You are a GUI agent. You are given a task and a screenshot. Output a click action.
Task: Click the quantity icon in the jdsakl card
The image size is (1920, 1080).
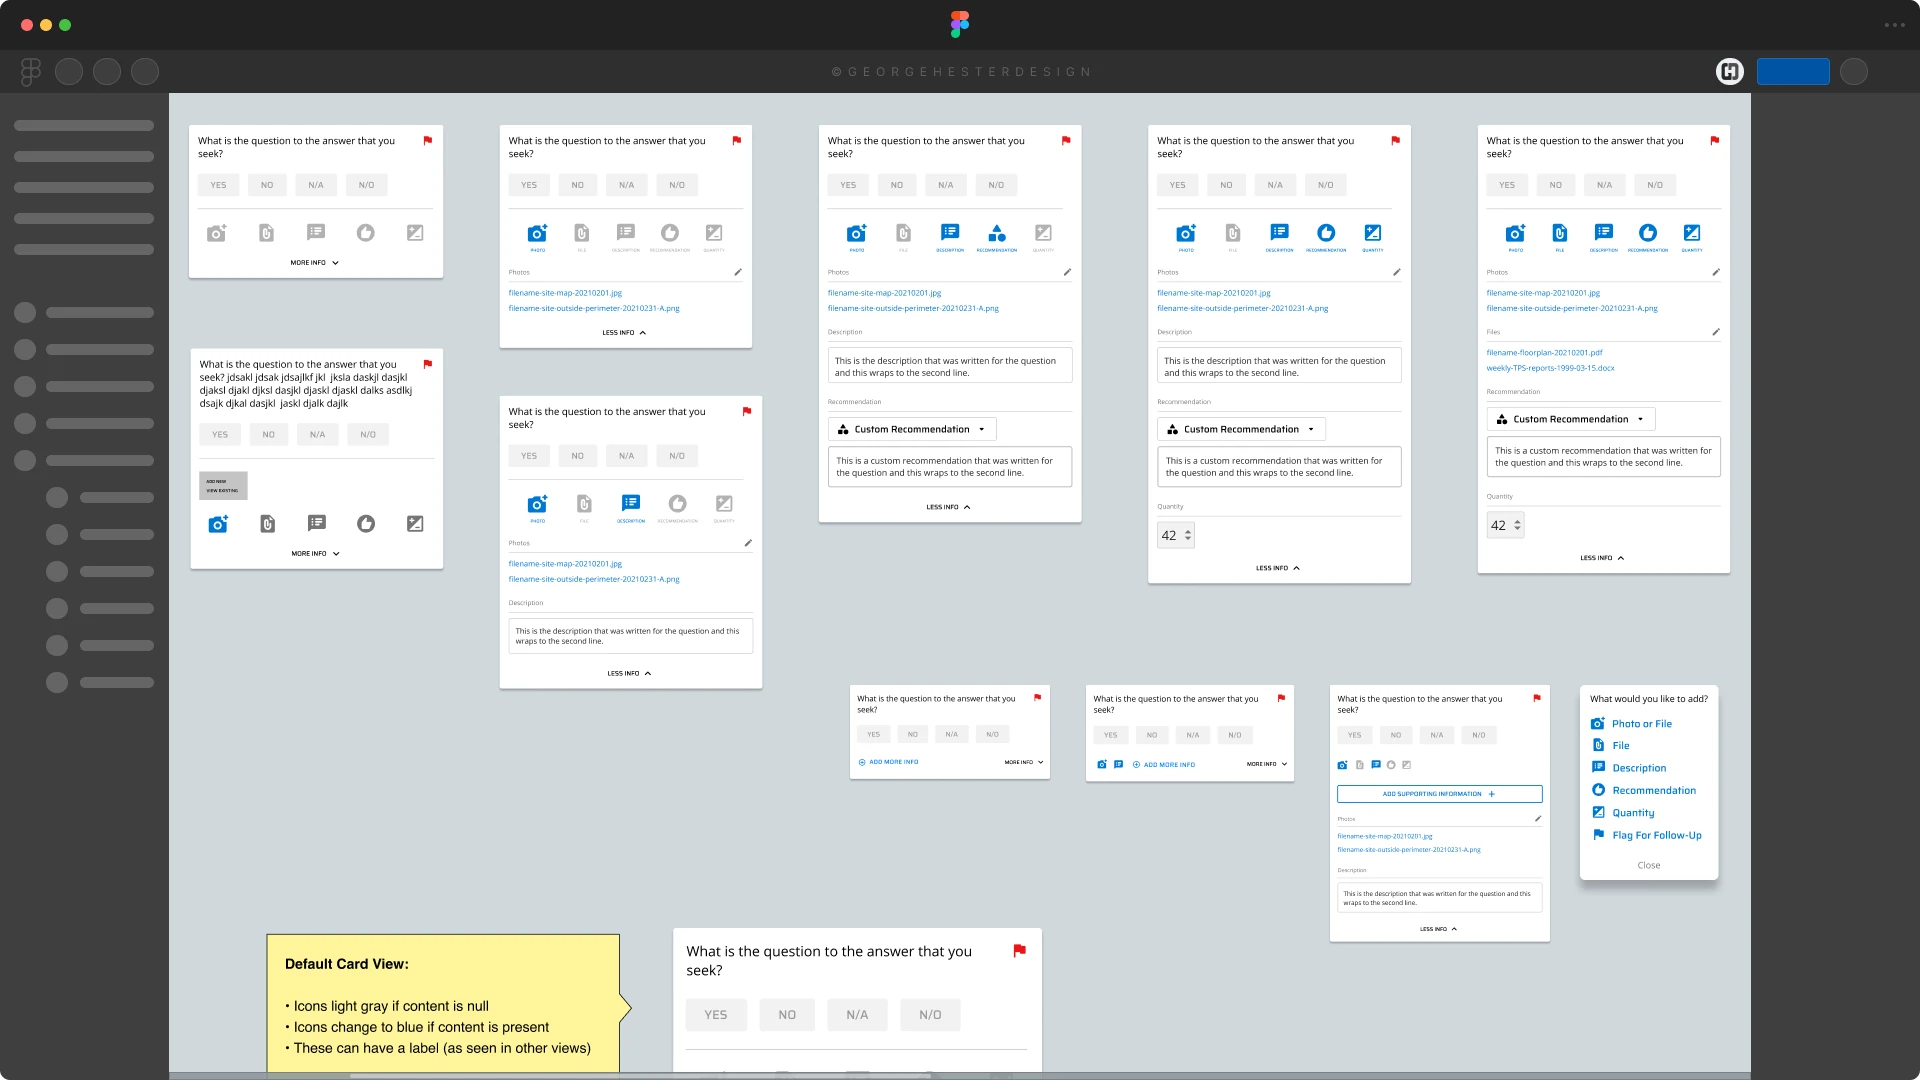point(415,523)
